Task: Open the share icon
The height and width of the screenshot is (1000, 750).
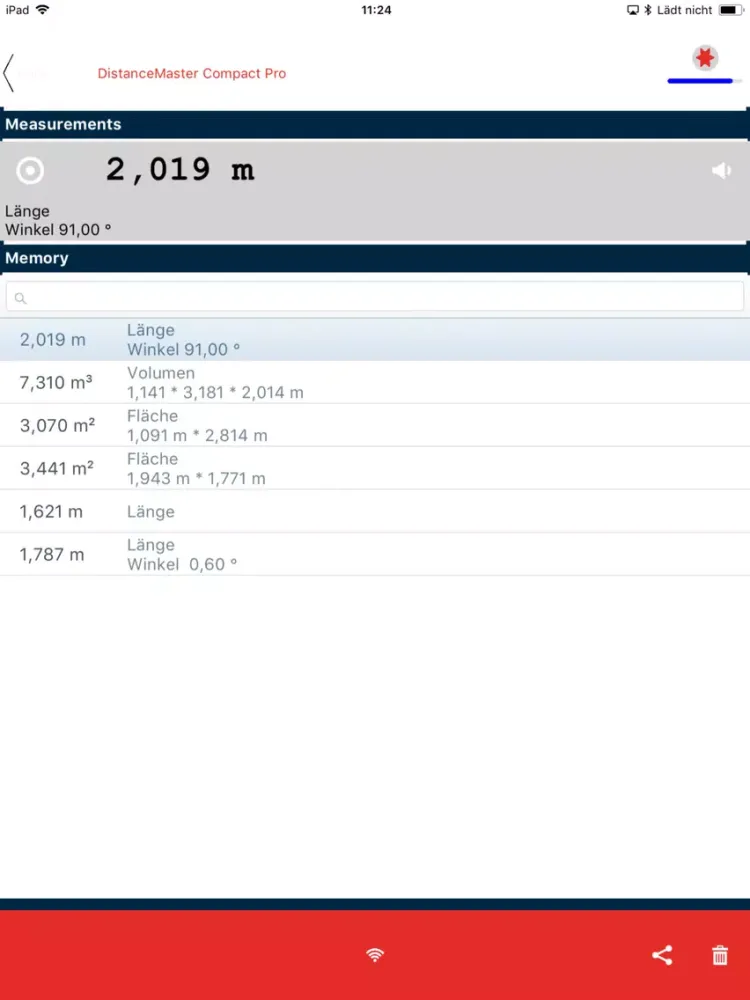Action: (662, 955)
